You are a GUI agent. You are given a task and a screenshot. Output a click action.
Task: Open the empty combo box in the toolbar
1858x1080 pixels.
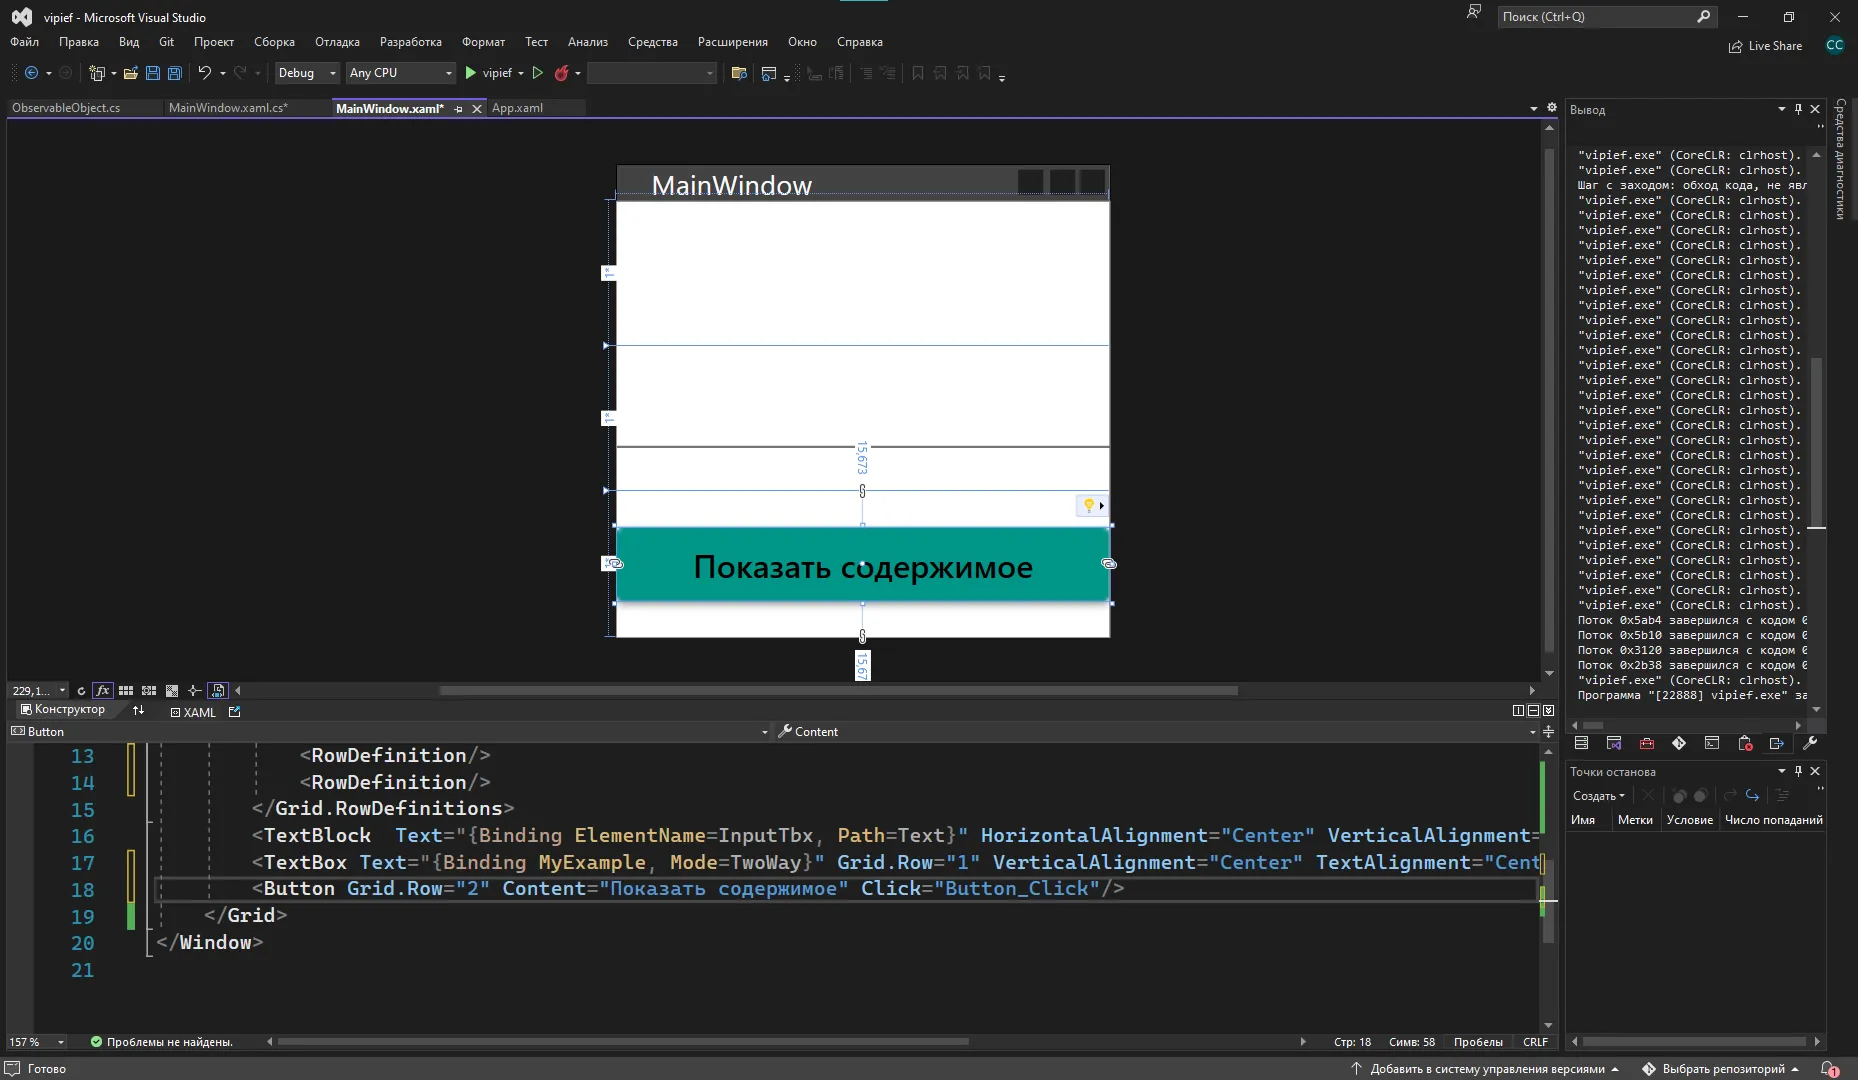tap(651, 73)
